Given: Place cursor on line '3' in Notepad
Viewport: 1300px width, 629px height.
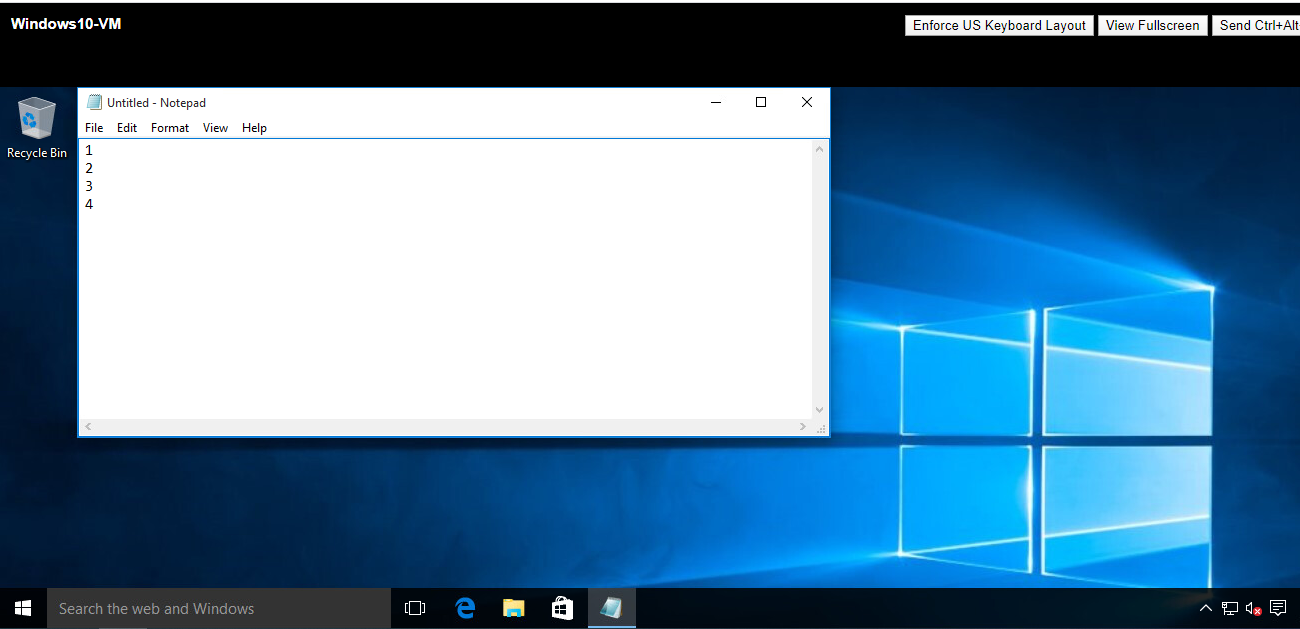Looking at the screenshot, I should pos(89,186).
